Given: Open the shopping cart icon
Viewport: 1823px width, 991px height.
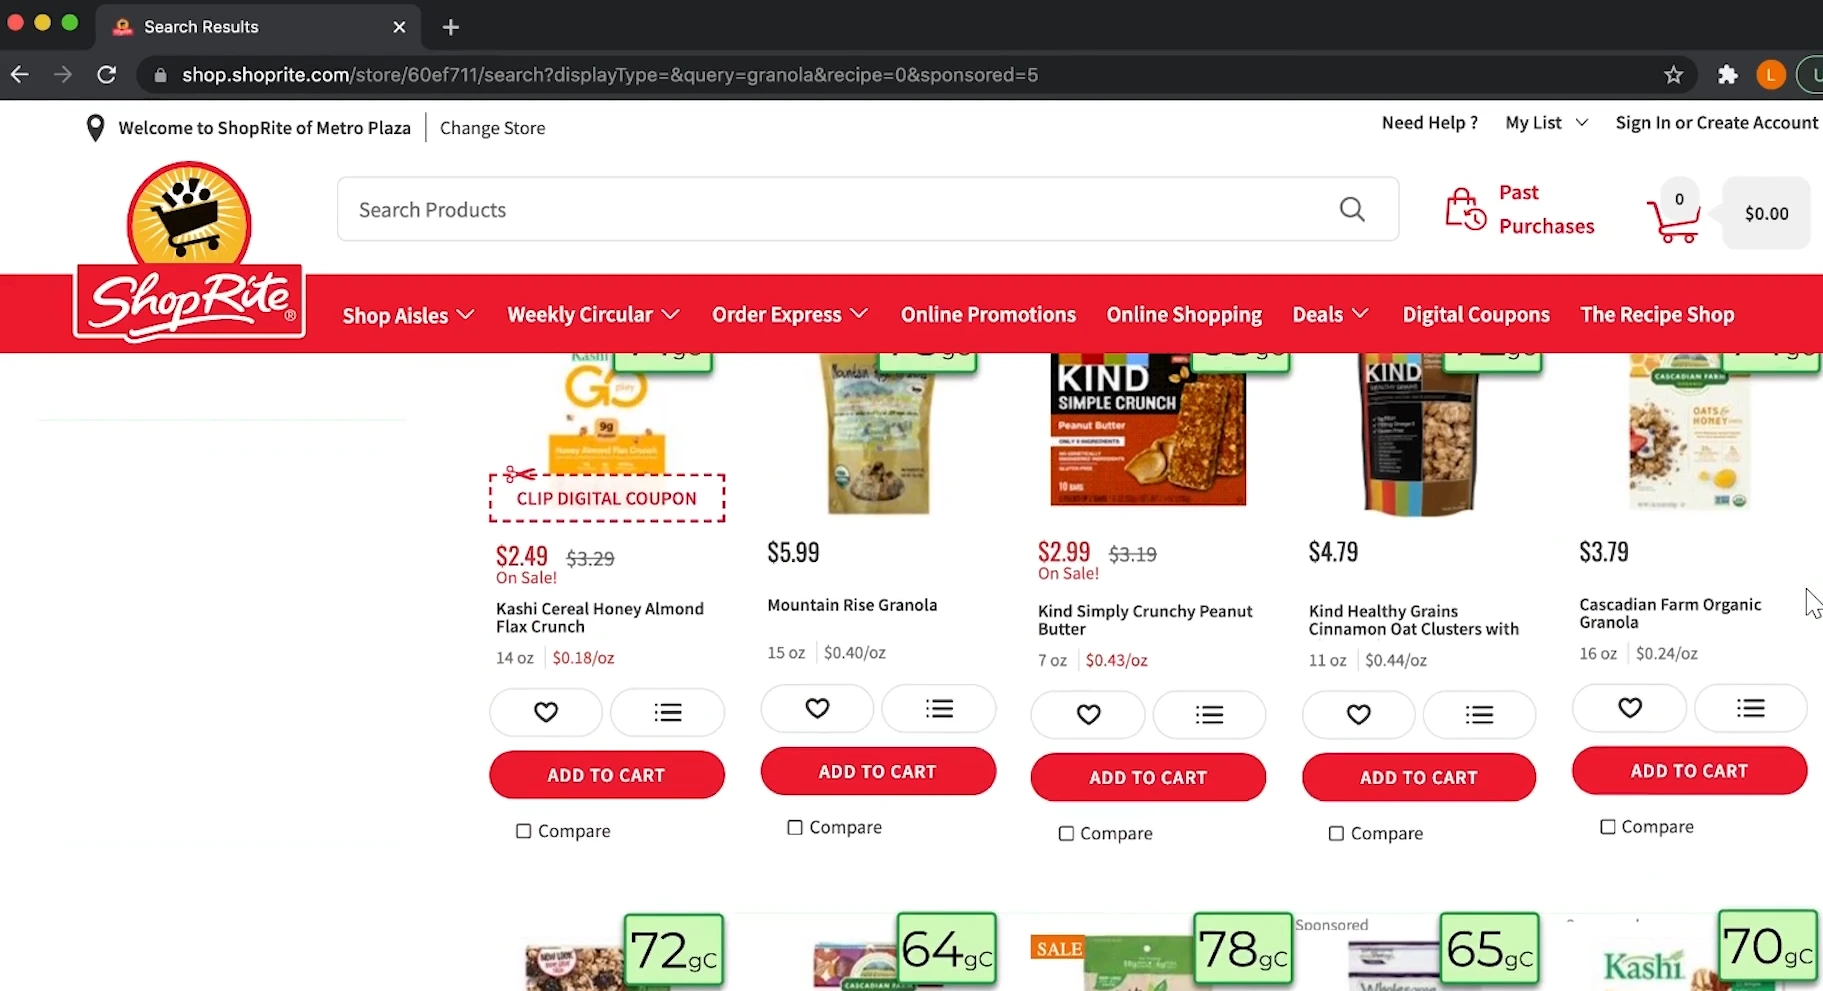Looking at the screenshot, I should point(1673,217).
